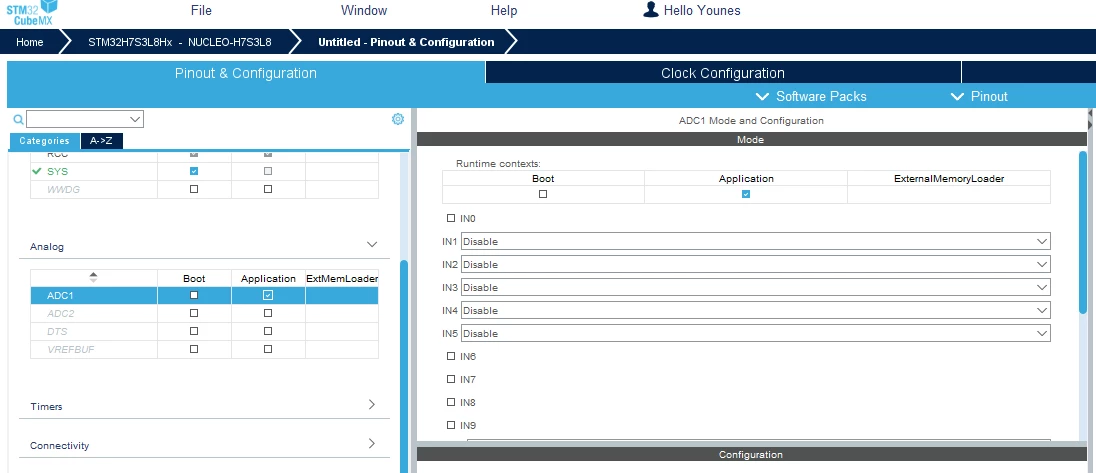Toggle Application runtime context checkbox in Mode
The width and height of the screenshot is (1096, 473).
pyautogui.click(x=746, y=194)
